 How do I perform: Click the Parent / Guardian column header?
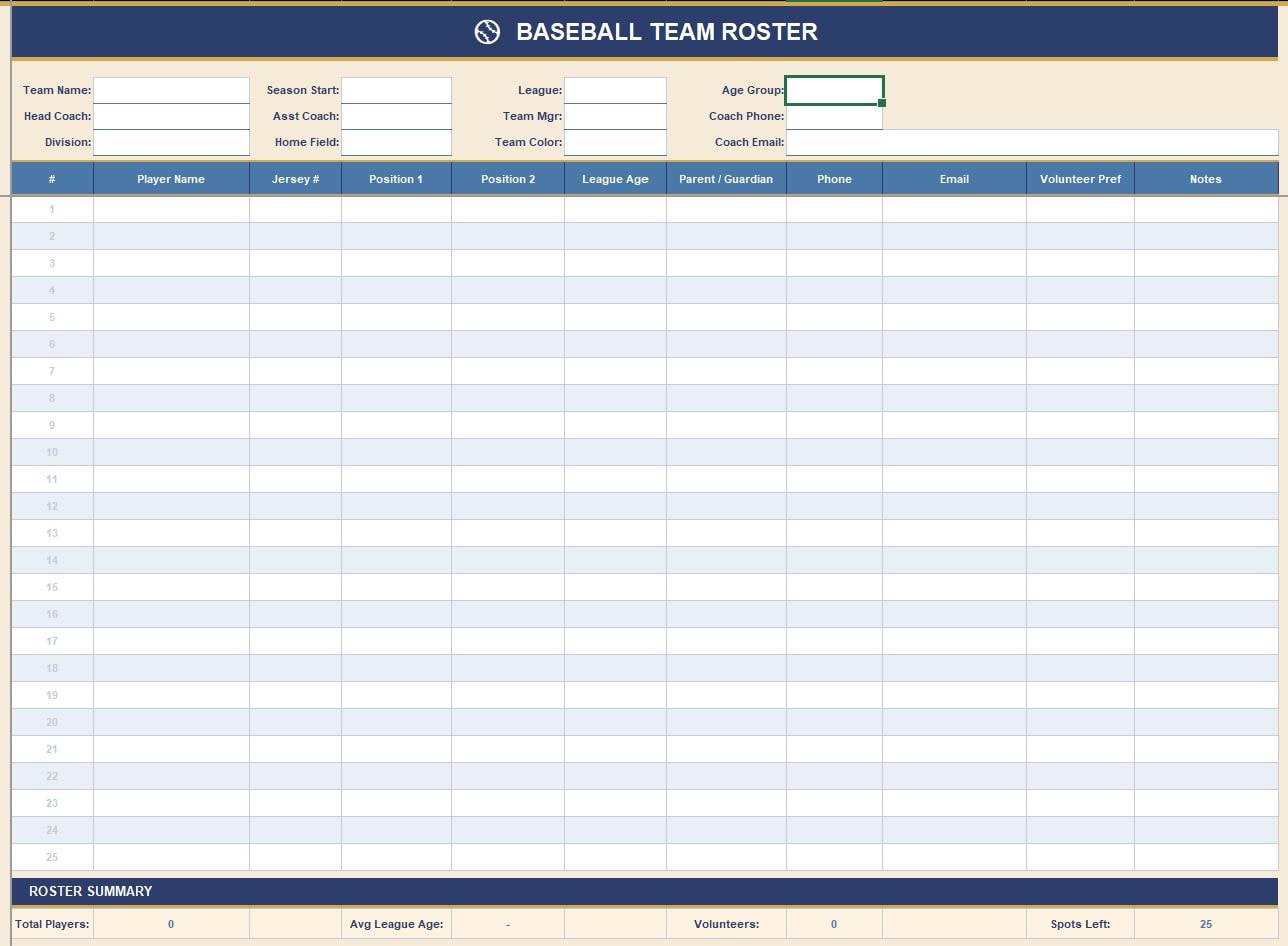coord(726,179)
